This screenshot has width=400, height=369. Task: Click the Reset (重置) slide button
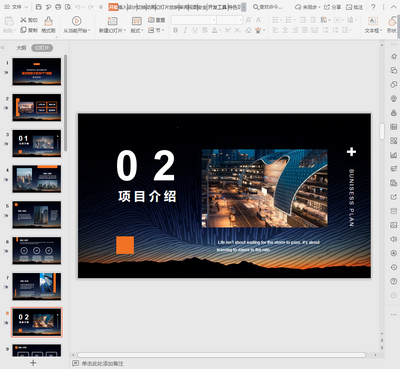(x=156, y=20)
